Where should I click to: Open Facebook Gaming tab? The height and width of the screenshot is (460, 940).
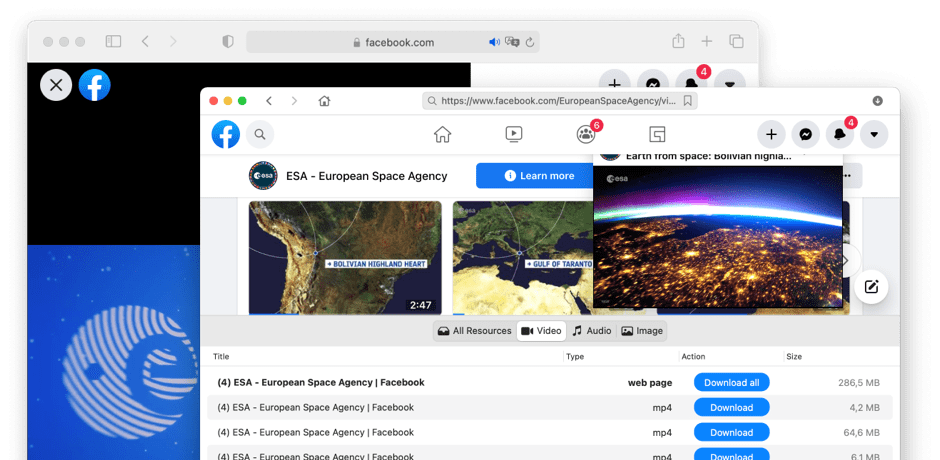pos(657,134)
